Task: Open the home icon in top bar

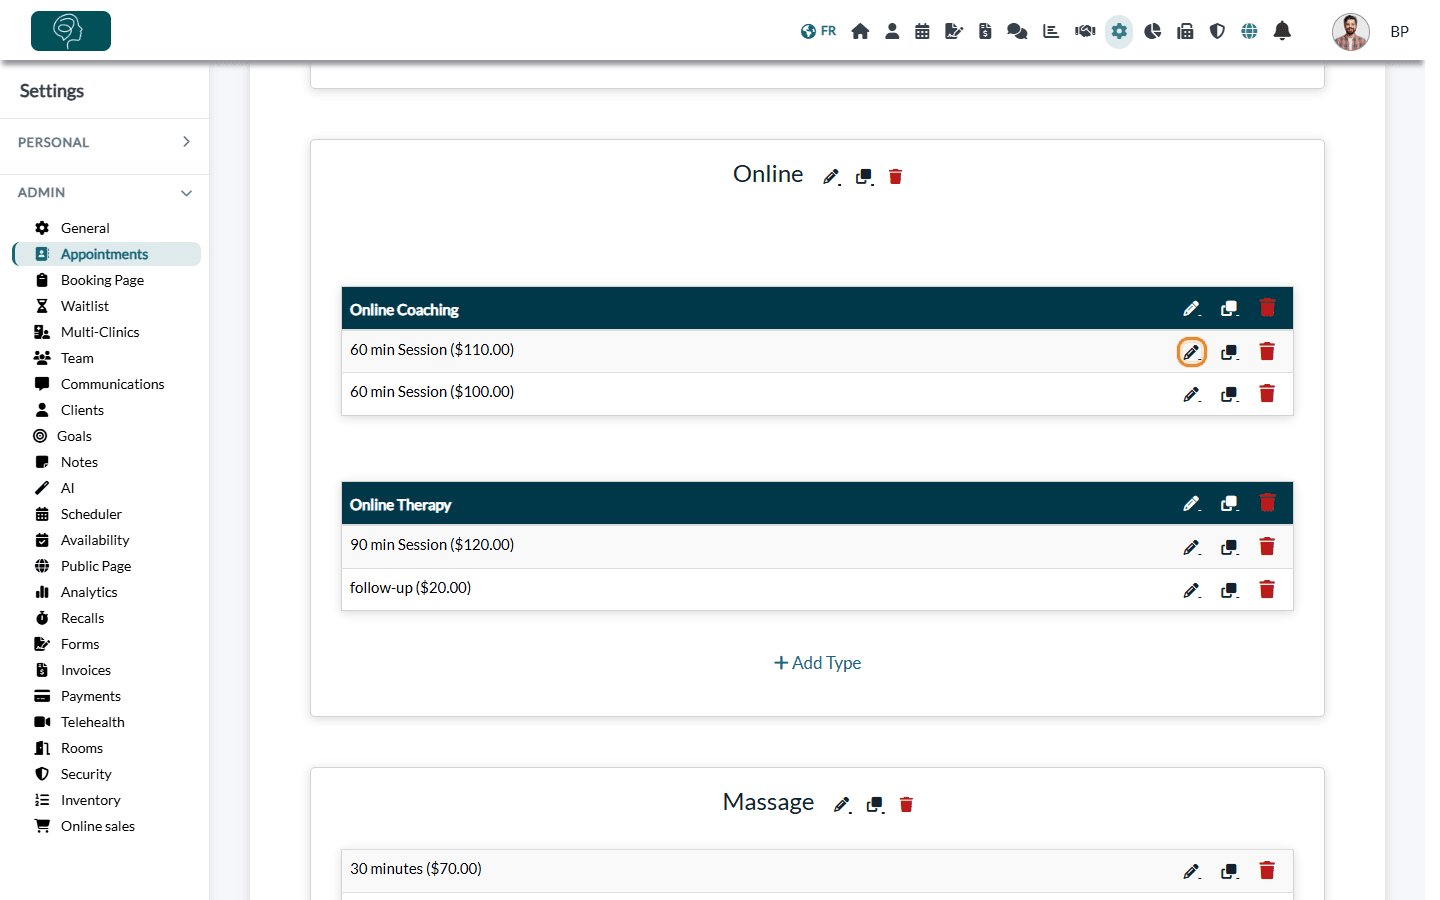Action: tap(860, 31)
